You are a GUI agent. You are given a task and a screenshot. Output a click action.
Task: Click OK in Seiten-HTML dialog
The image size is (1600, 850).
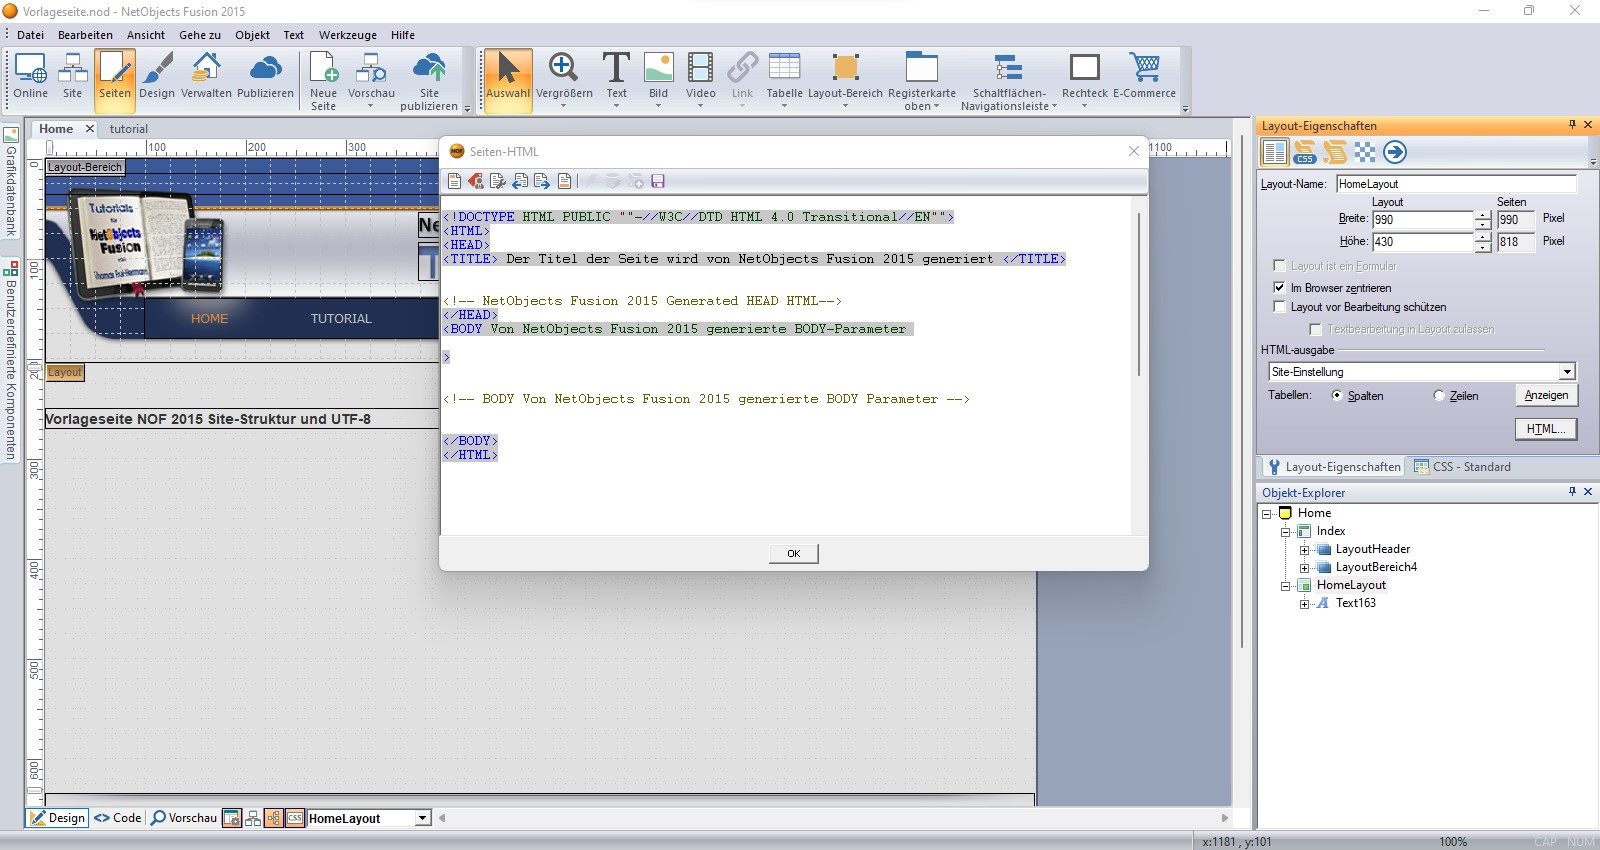coord(793,553)
